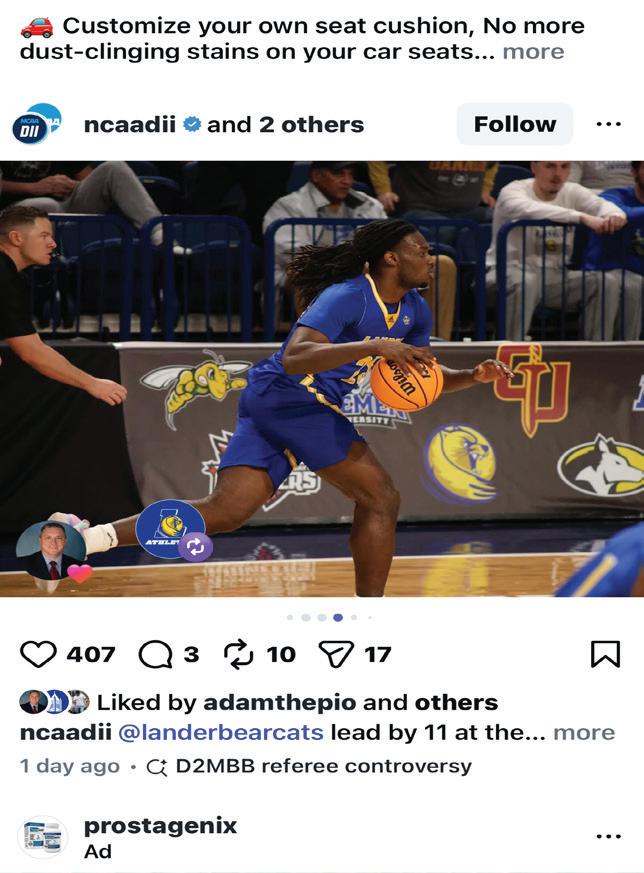Save the post with bookmark icon

605,654
